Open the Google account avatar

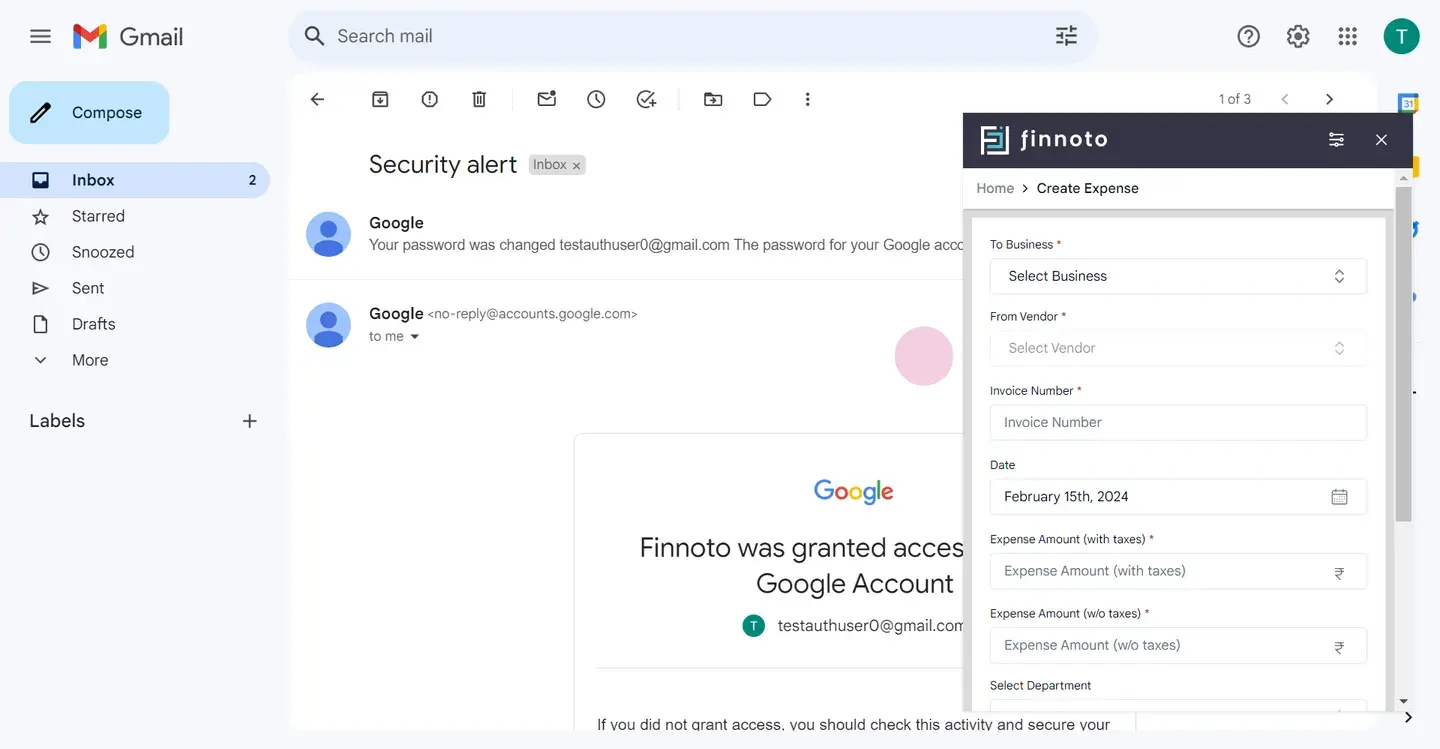(x=1401, y=37)
